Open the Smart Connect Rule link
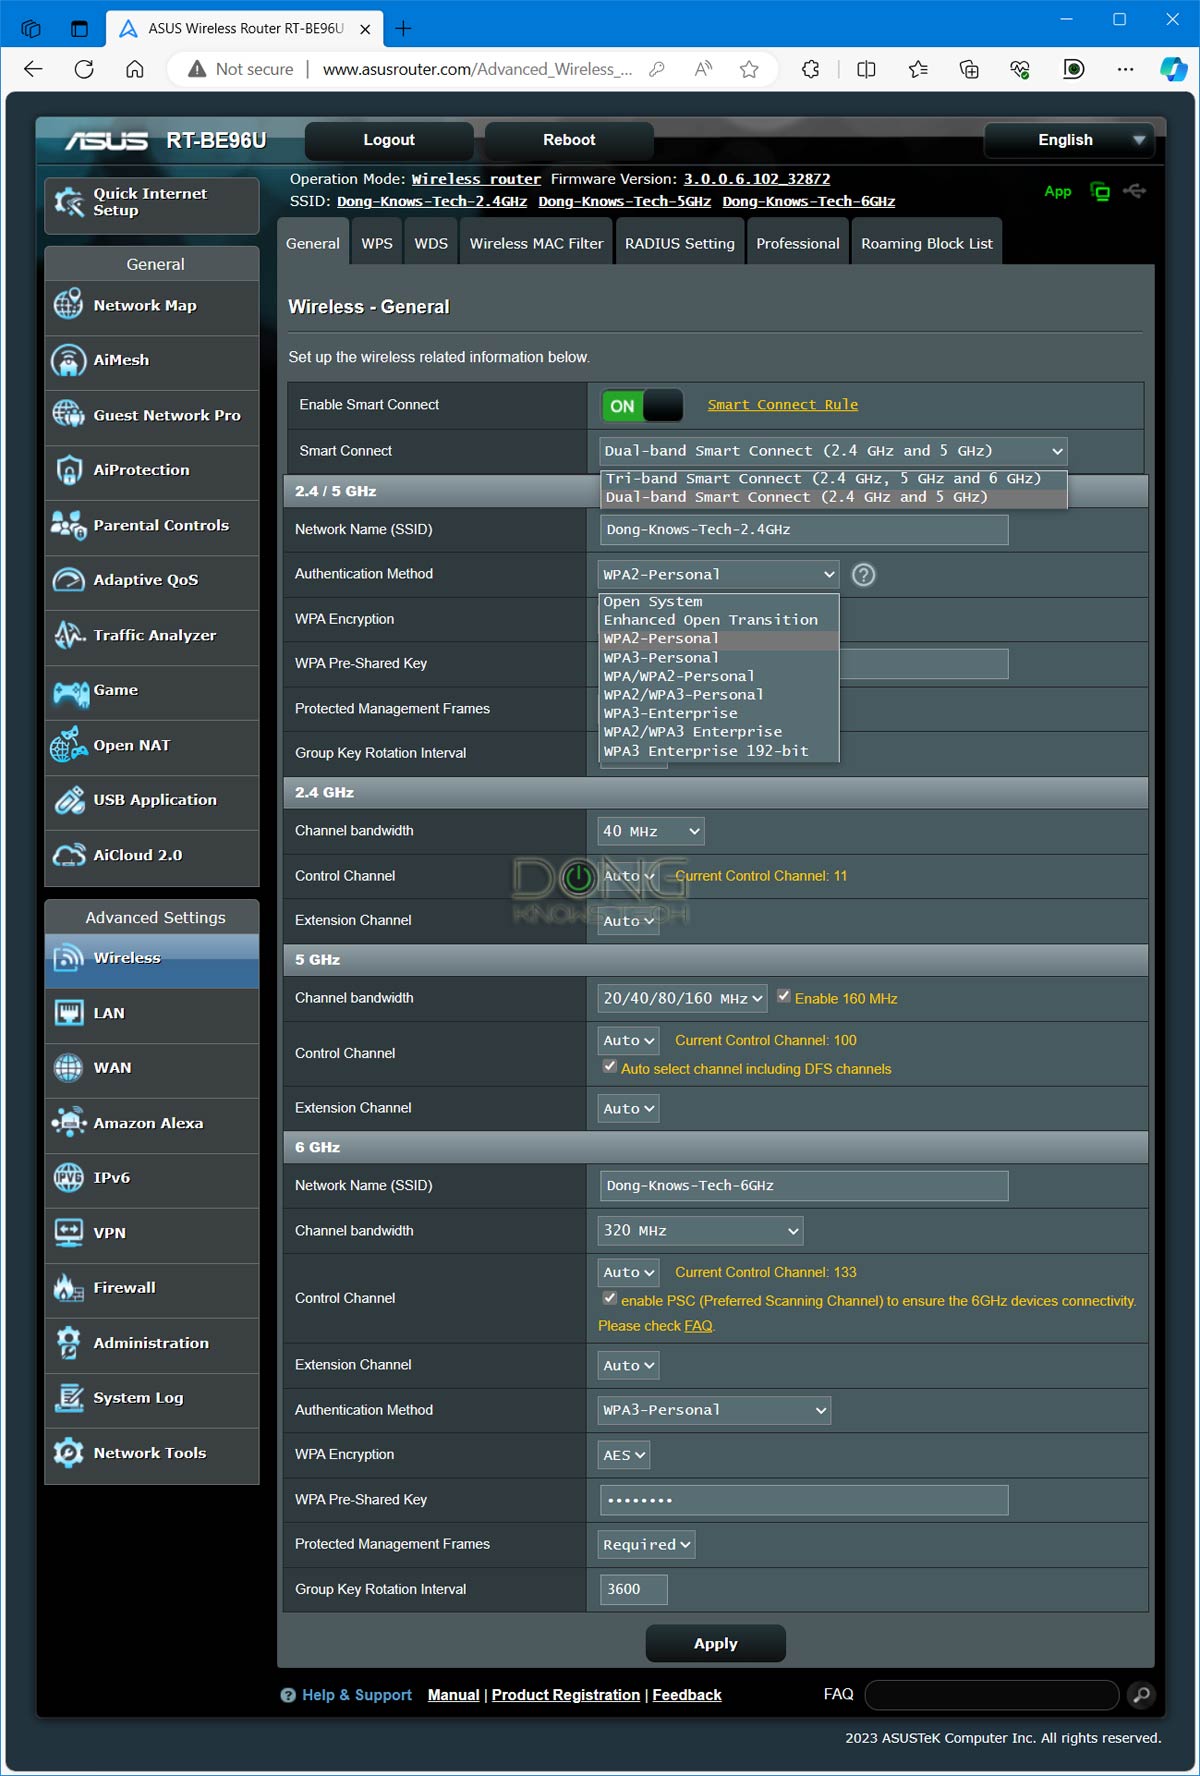 tap(783, 405)
